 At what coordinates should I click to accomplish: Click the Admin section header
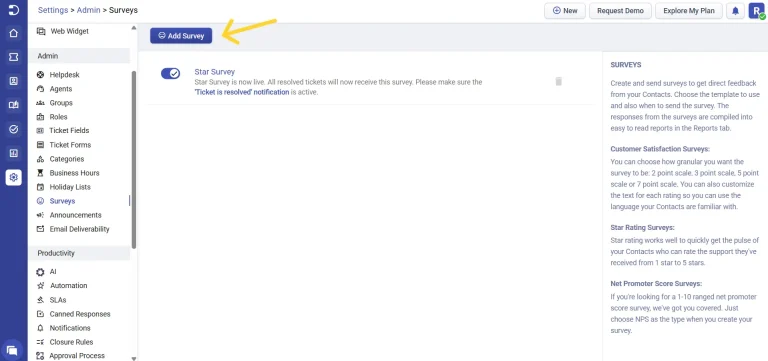pos(79,56)
